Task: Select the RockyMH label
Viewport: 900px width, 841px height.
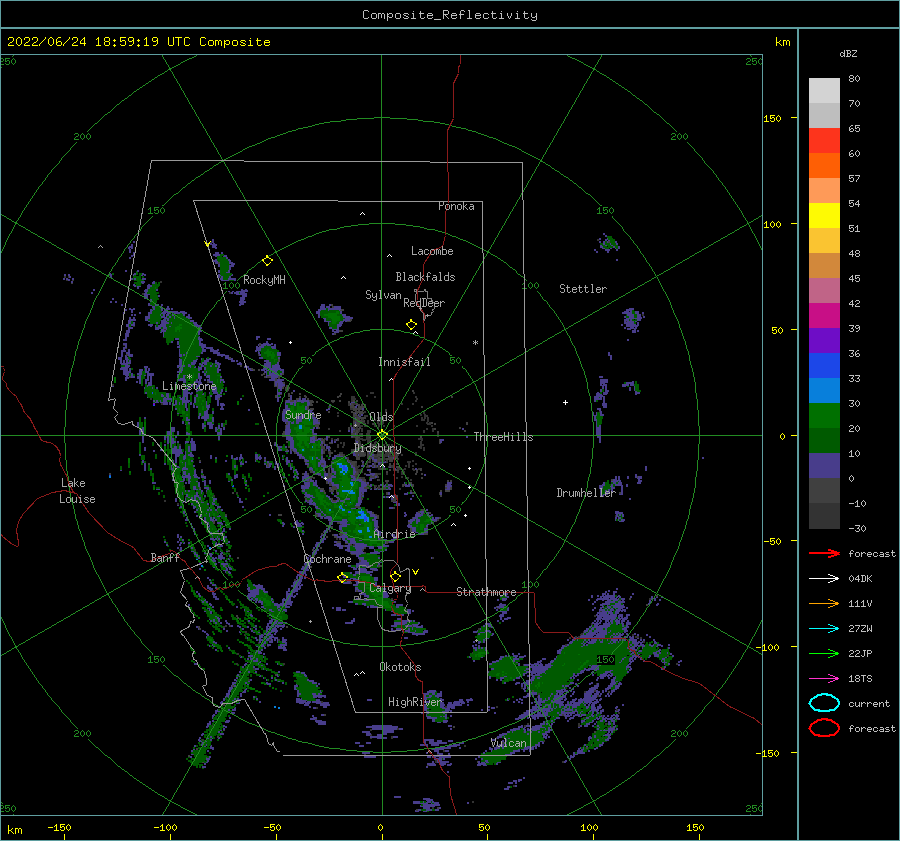Action: click(264, 280)
